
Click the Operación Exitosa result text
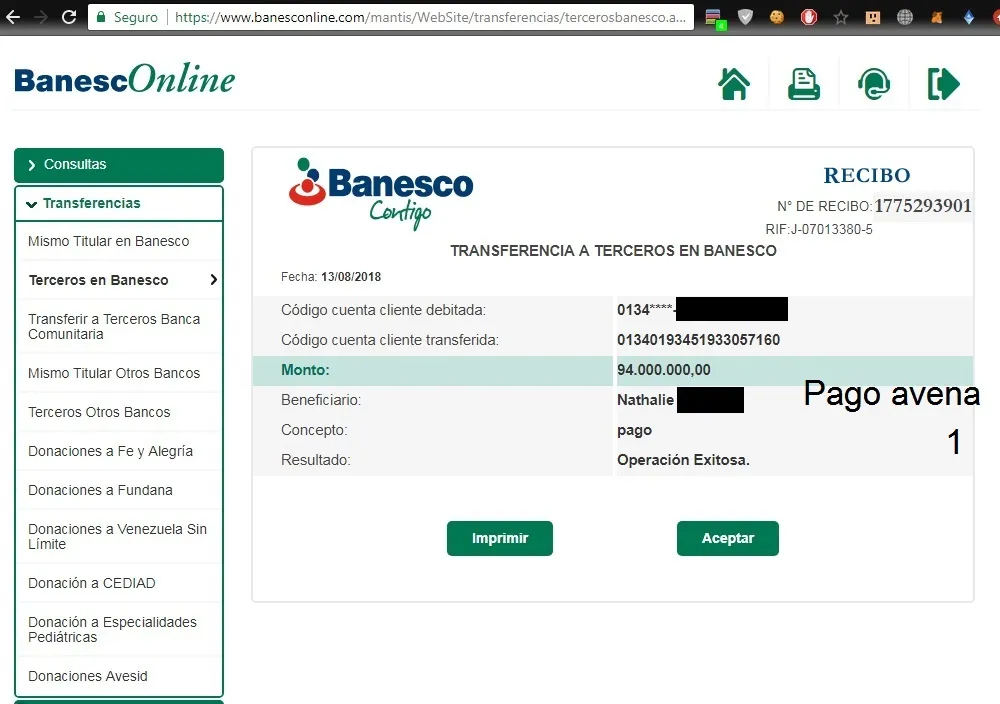pyautogui.click(x=683, y=460)
